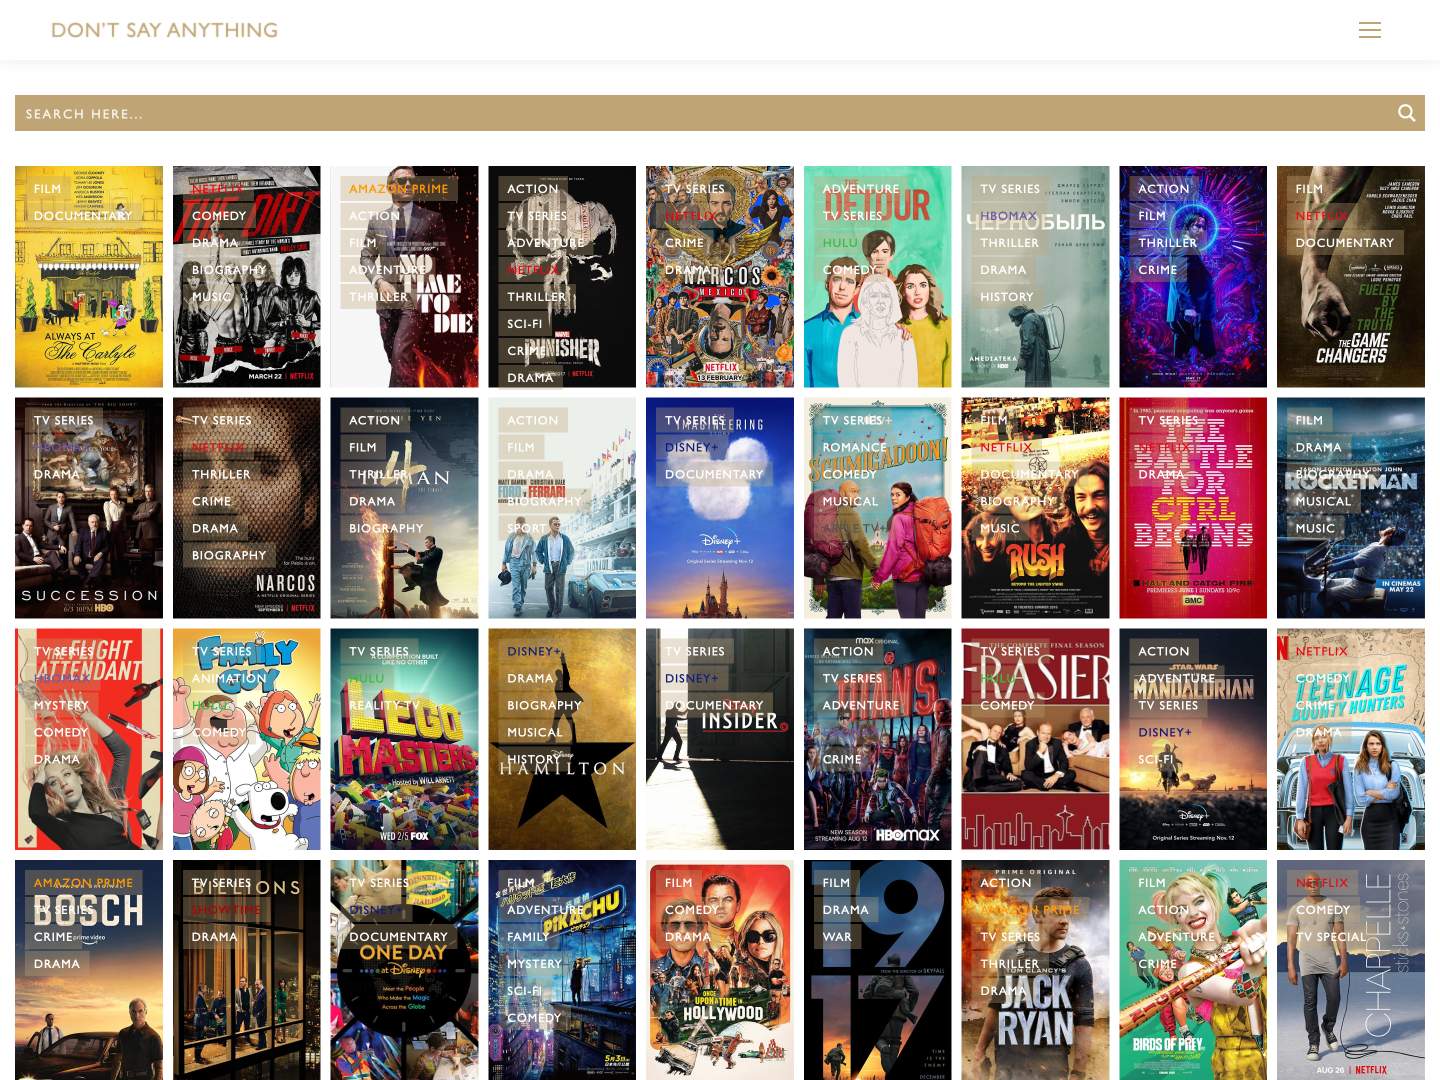
Task: Open the hamburger menu icon
Action: tap(1369, 30)
